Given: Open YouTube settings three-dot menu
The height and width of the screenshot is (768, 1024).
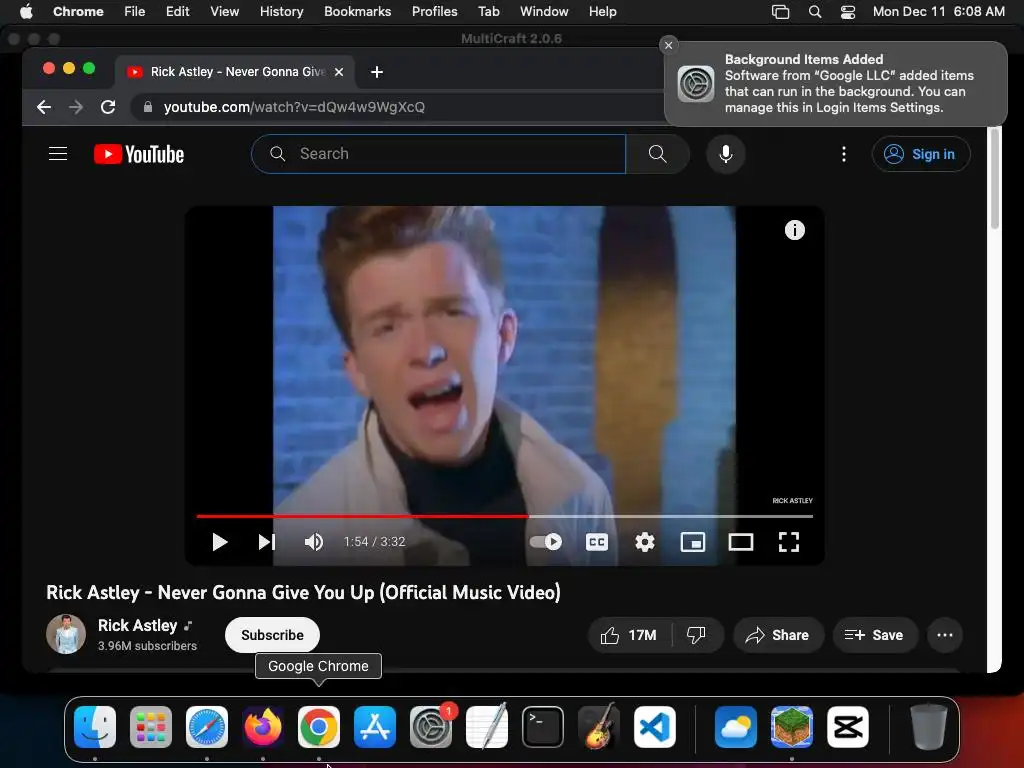Looking at the screenshot, I should (x=844, y=154).
